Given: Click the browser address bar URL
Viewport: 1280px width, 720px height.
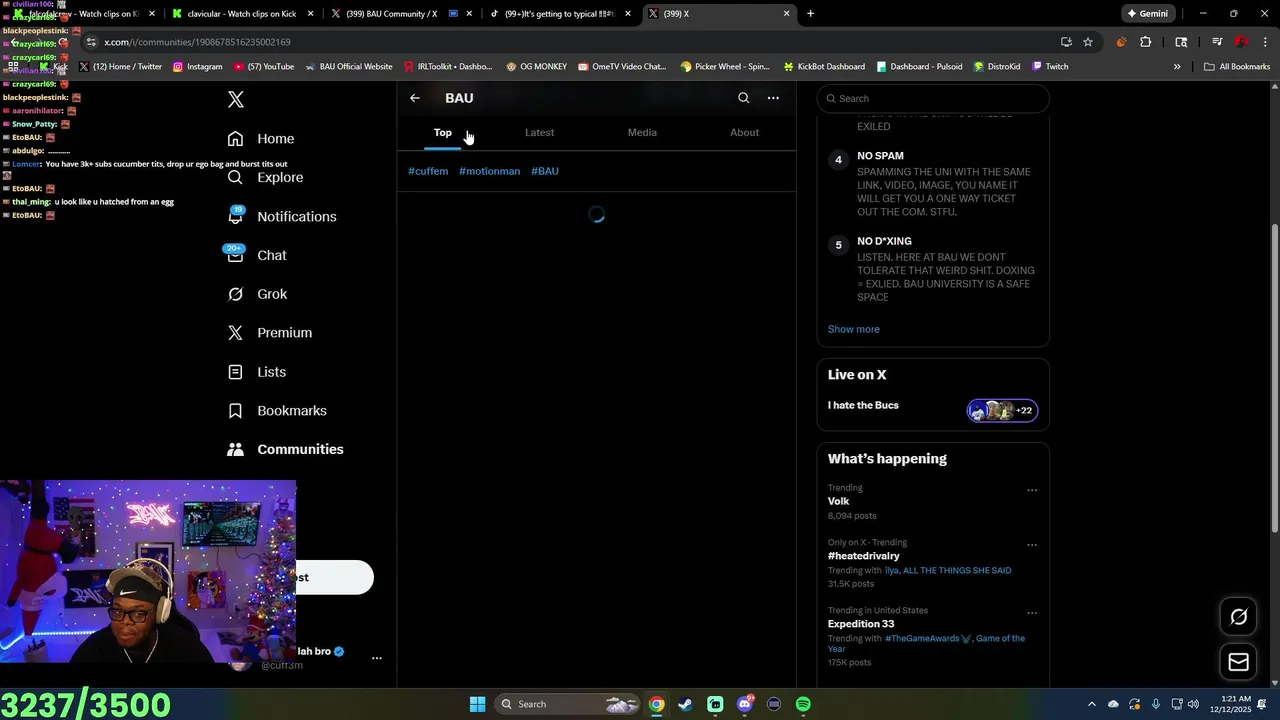Looking at the screenshot, I should 197,42.
